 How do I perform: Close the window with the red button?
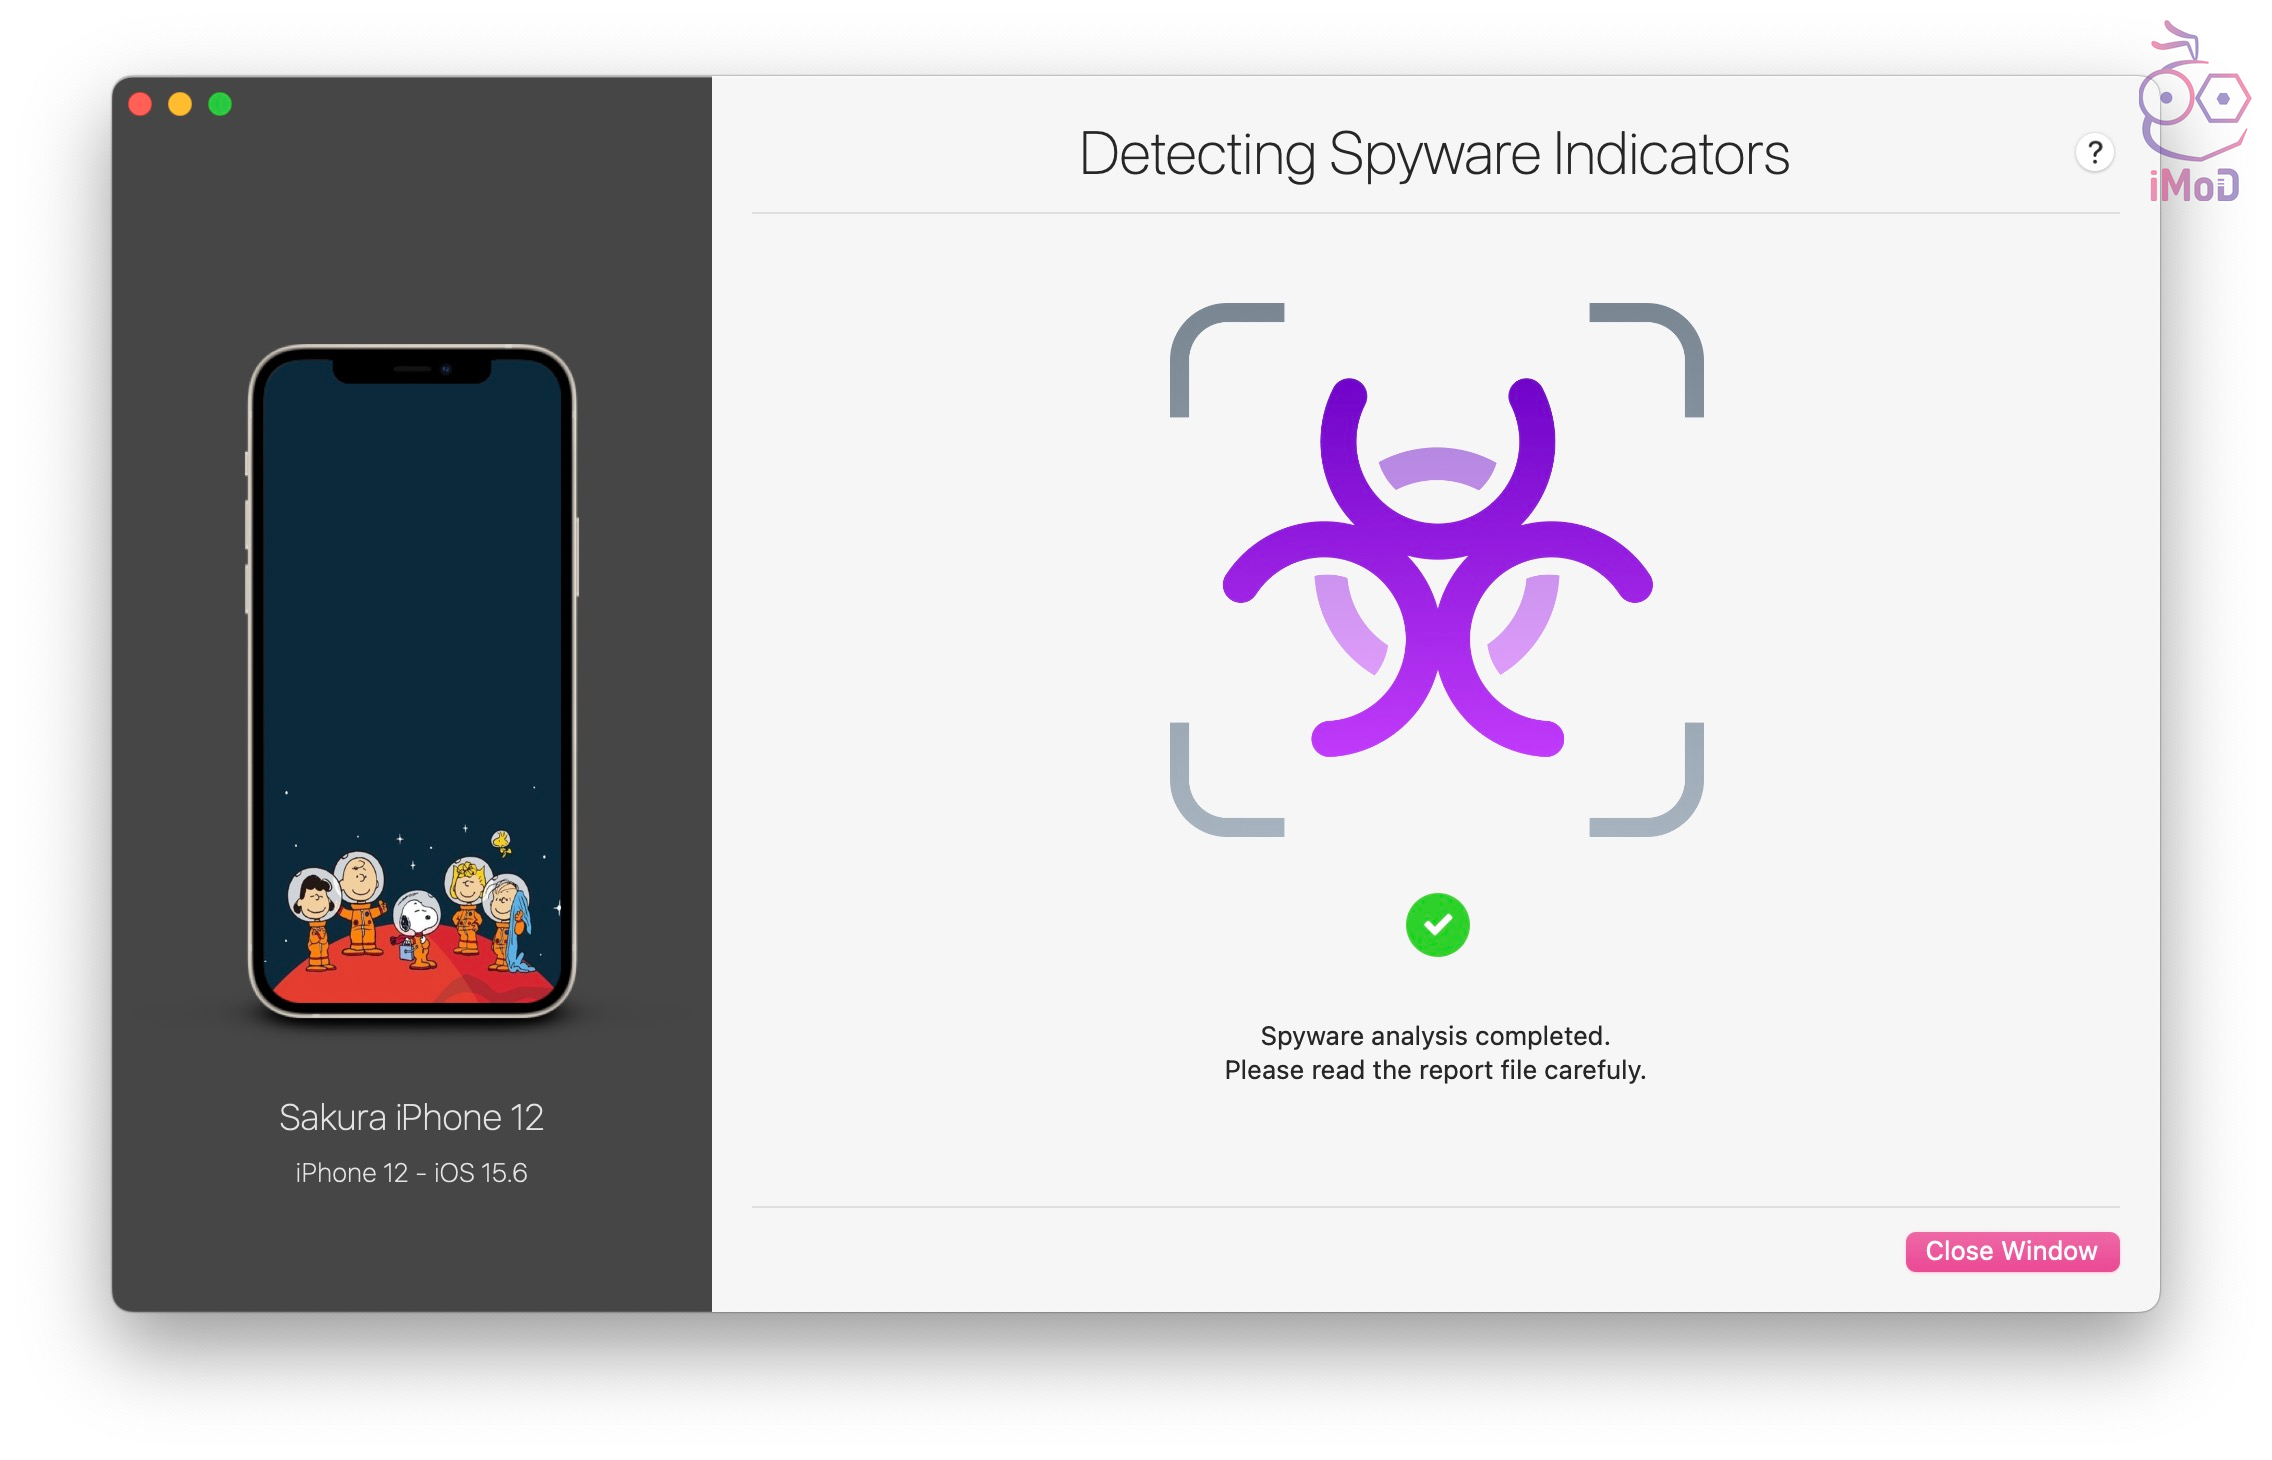pyautogui.click(x=140, y=104)
